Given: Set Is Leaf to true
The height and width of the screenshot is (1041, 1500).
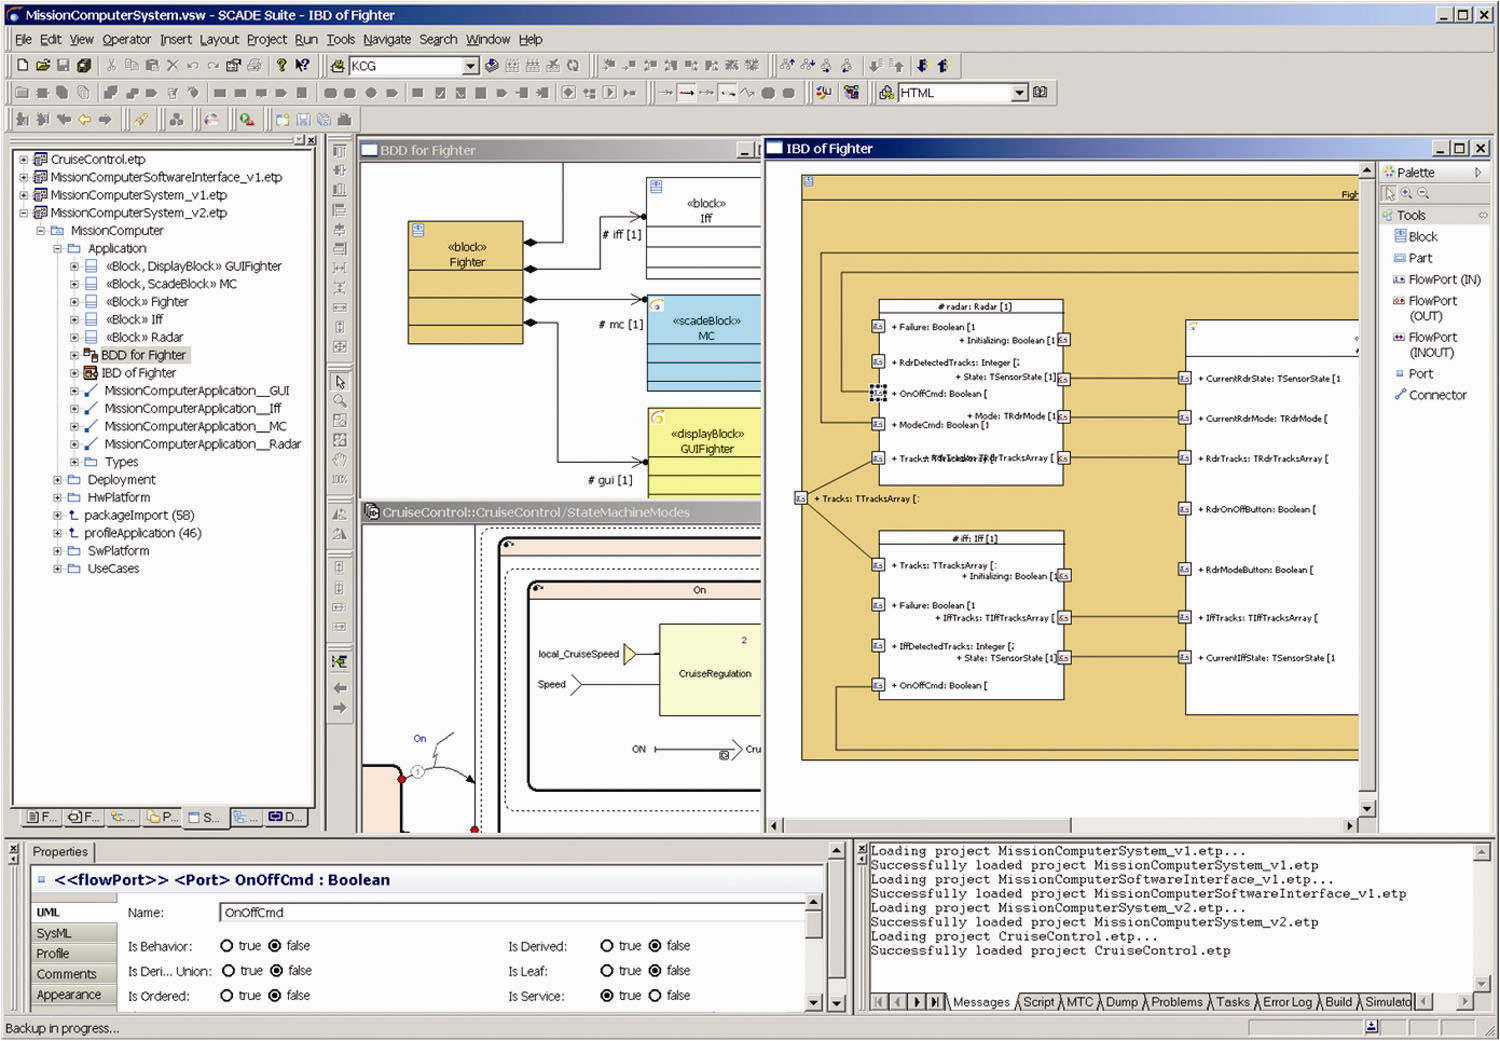Looking at the screenshot, I should pos(607,971).
